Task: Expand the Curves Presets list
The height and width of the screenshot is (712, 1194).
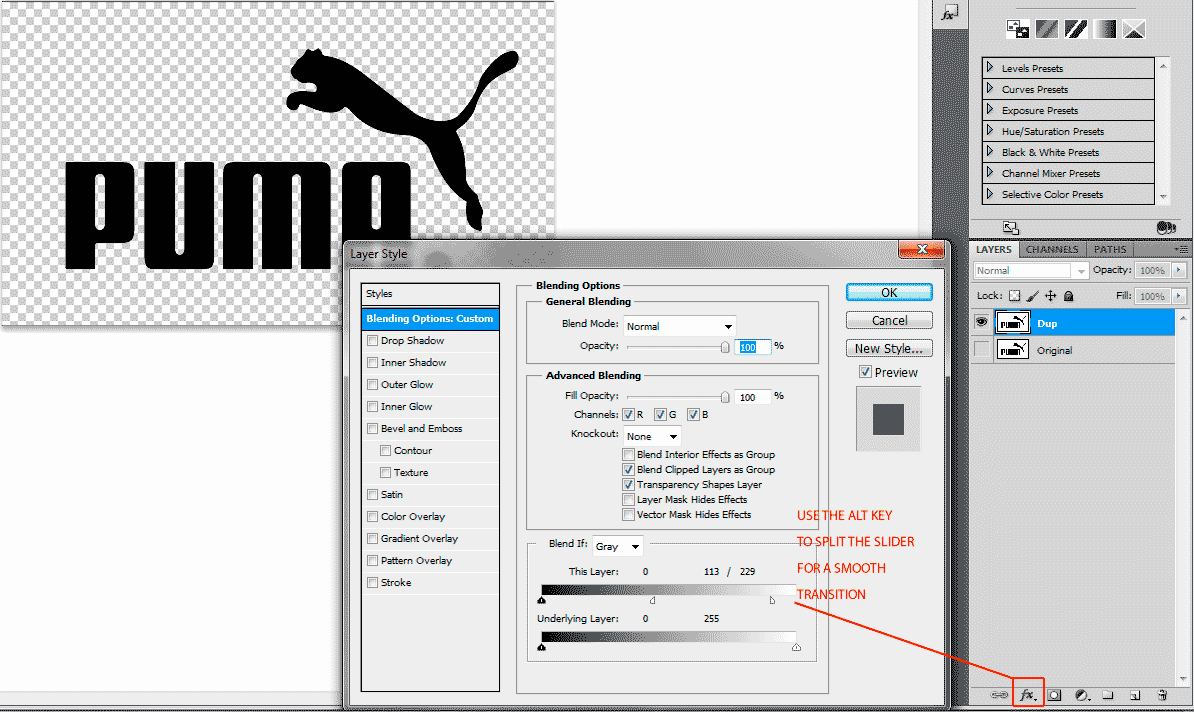Action: [990, 89]
